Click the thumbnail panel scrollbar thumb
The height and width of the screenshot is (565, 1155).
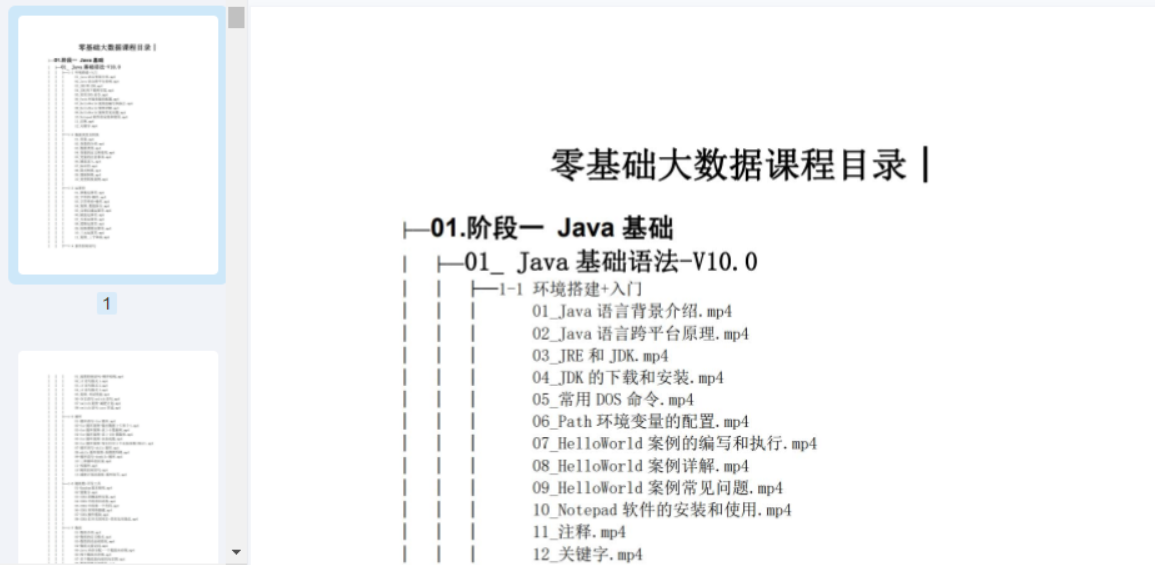[x=236, y=18]
